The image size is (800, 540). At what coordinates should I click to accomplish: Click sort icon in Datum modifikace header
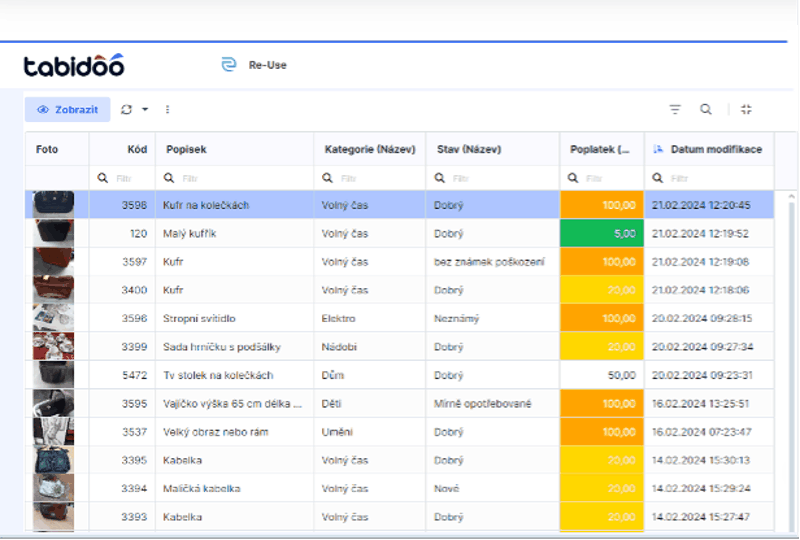pyautogui.click(x=658, y=149)
